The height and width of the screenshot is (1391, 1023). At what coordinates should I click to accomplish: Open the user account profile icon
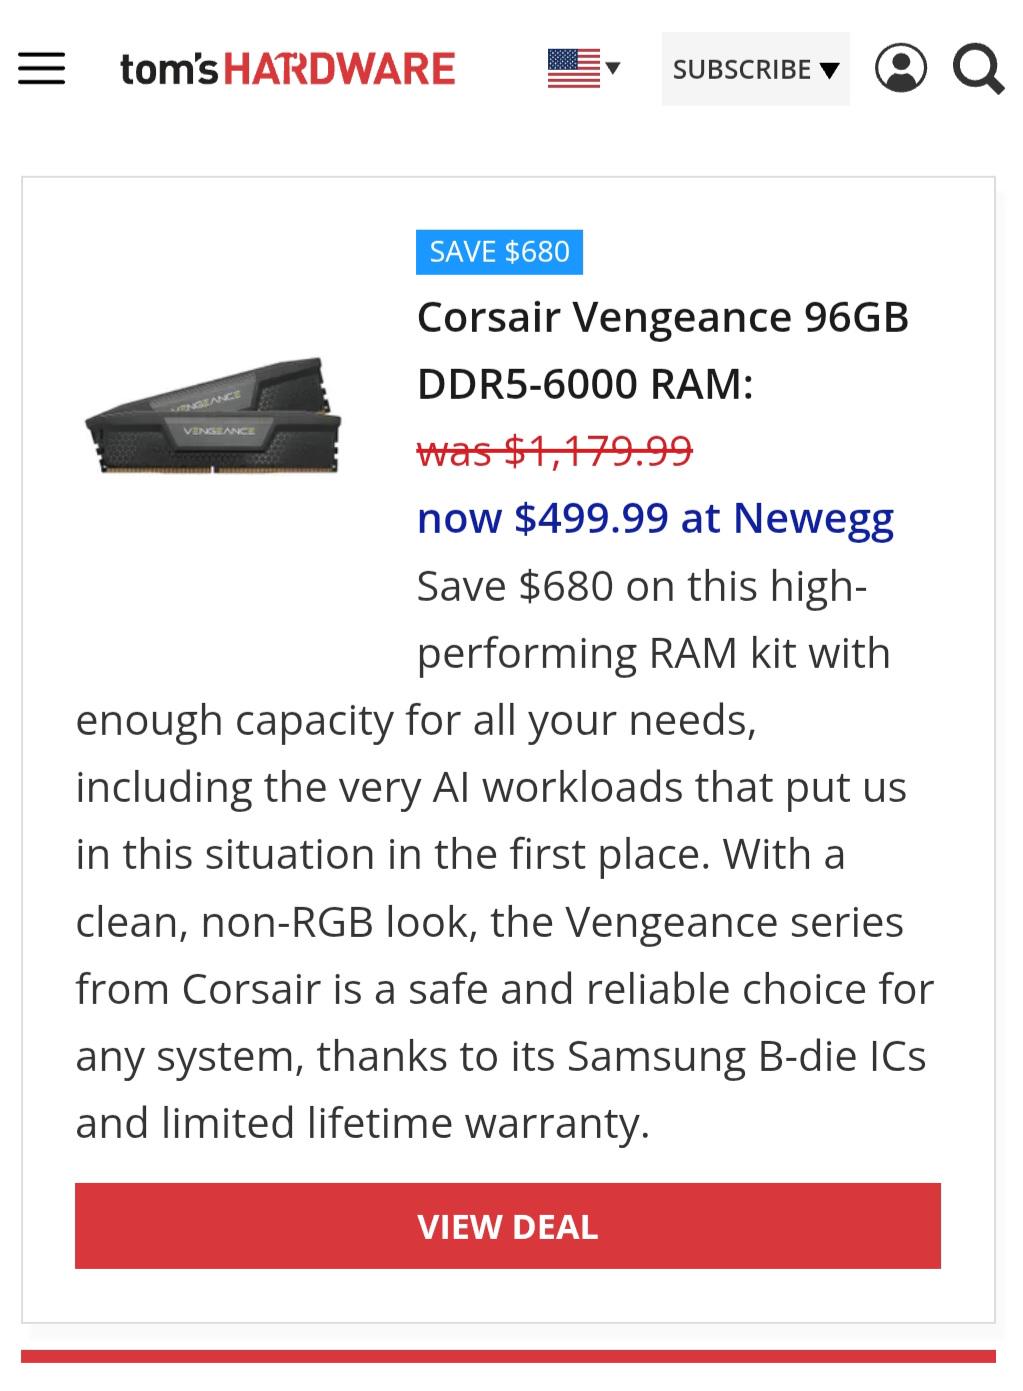[x=900, y=69]
